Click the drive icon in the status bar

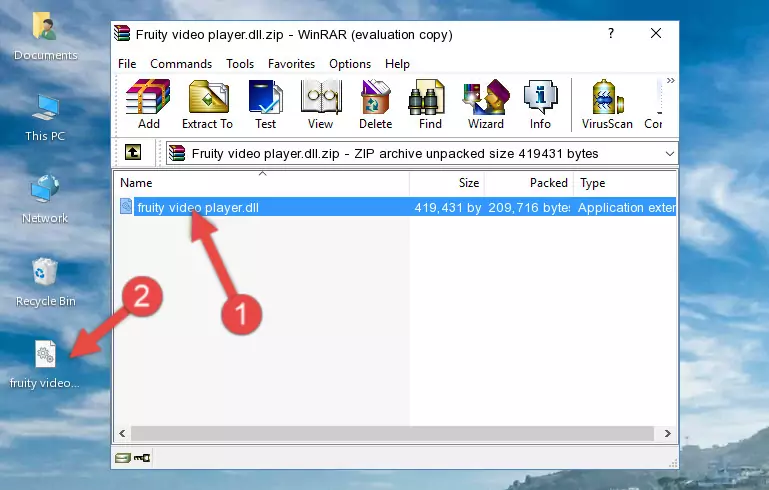(123, 458)
